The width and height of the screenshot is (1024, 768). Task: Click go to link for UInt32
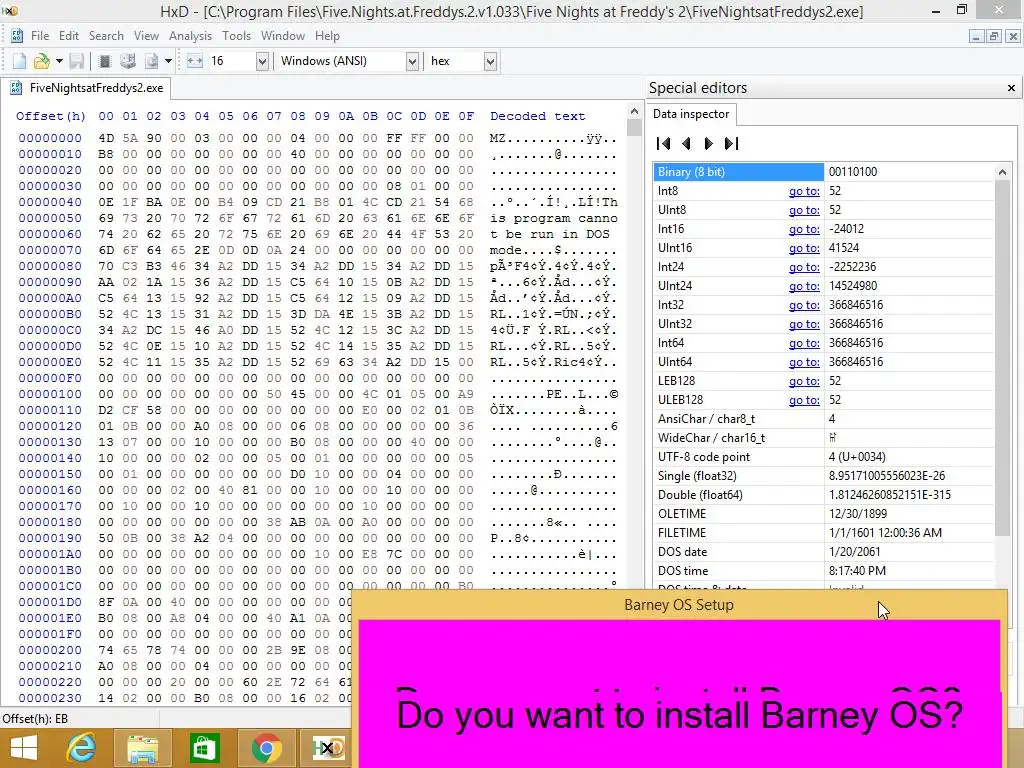[x=804, y=323]
